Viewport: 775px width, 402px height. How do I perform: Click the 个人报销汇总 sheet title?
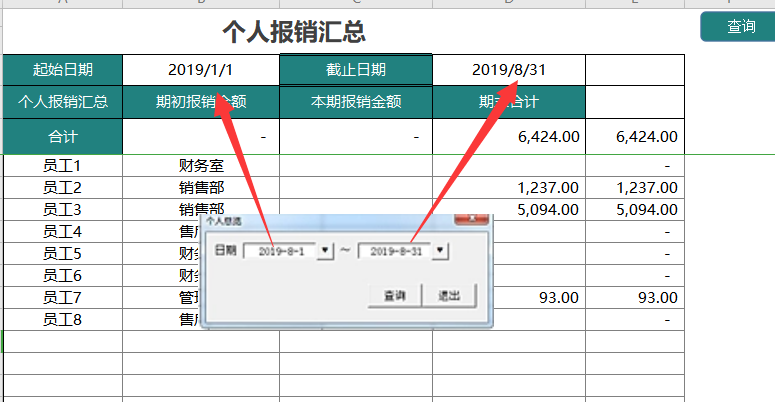coord(294,32)
